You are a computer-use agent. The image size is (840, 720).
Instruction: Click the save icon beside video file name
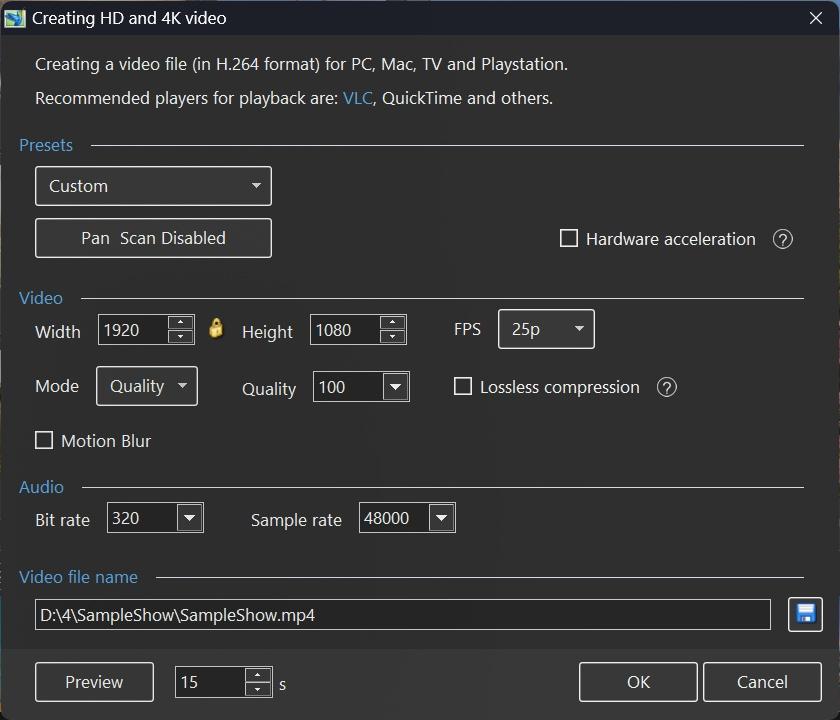coord(805,614)
